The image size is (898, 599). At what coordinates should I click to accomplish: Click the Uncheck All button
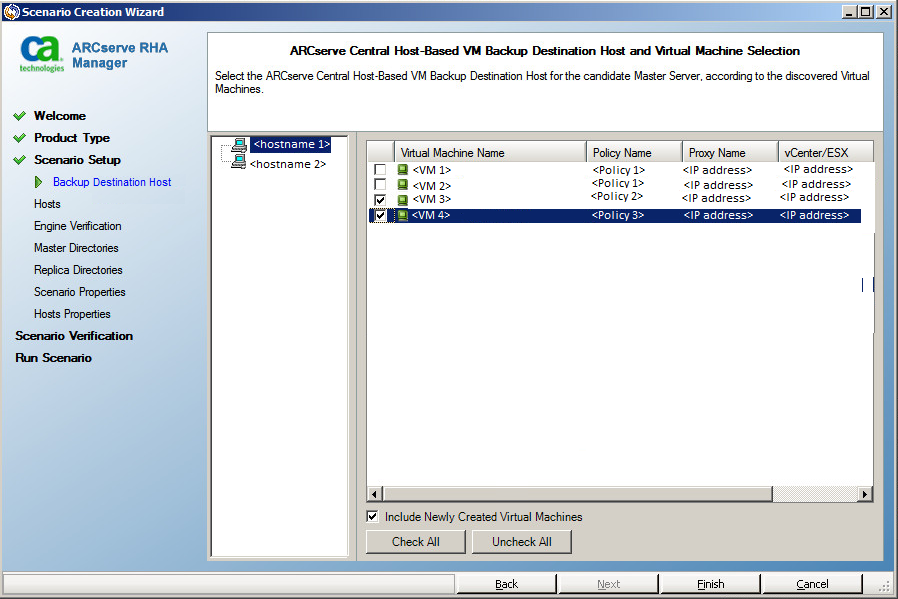521,541
